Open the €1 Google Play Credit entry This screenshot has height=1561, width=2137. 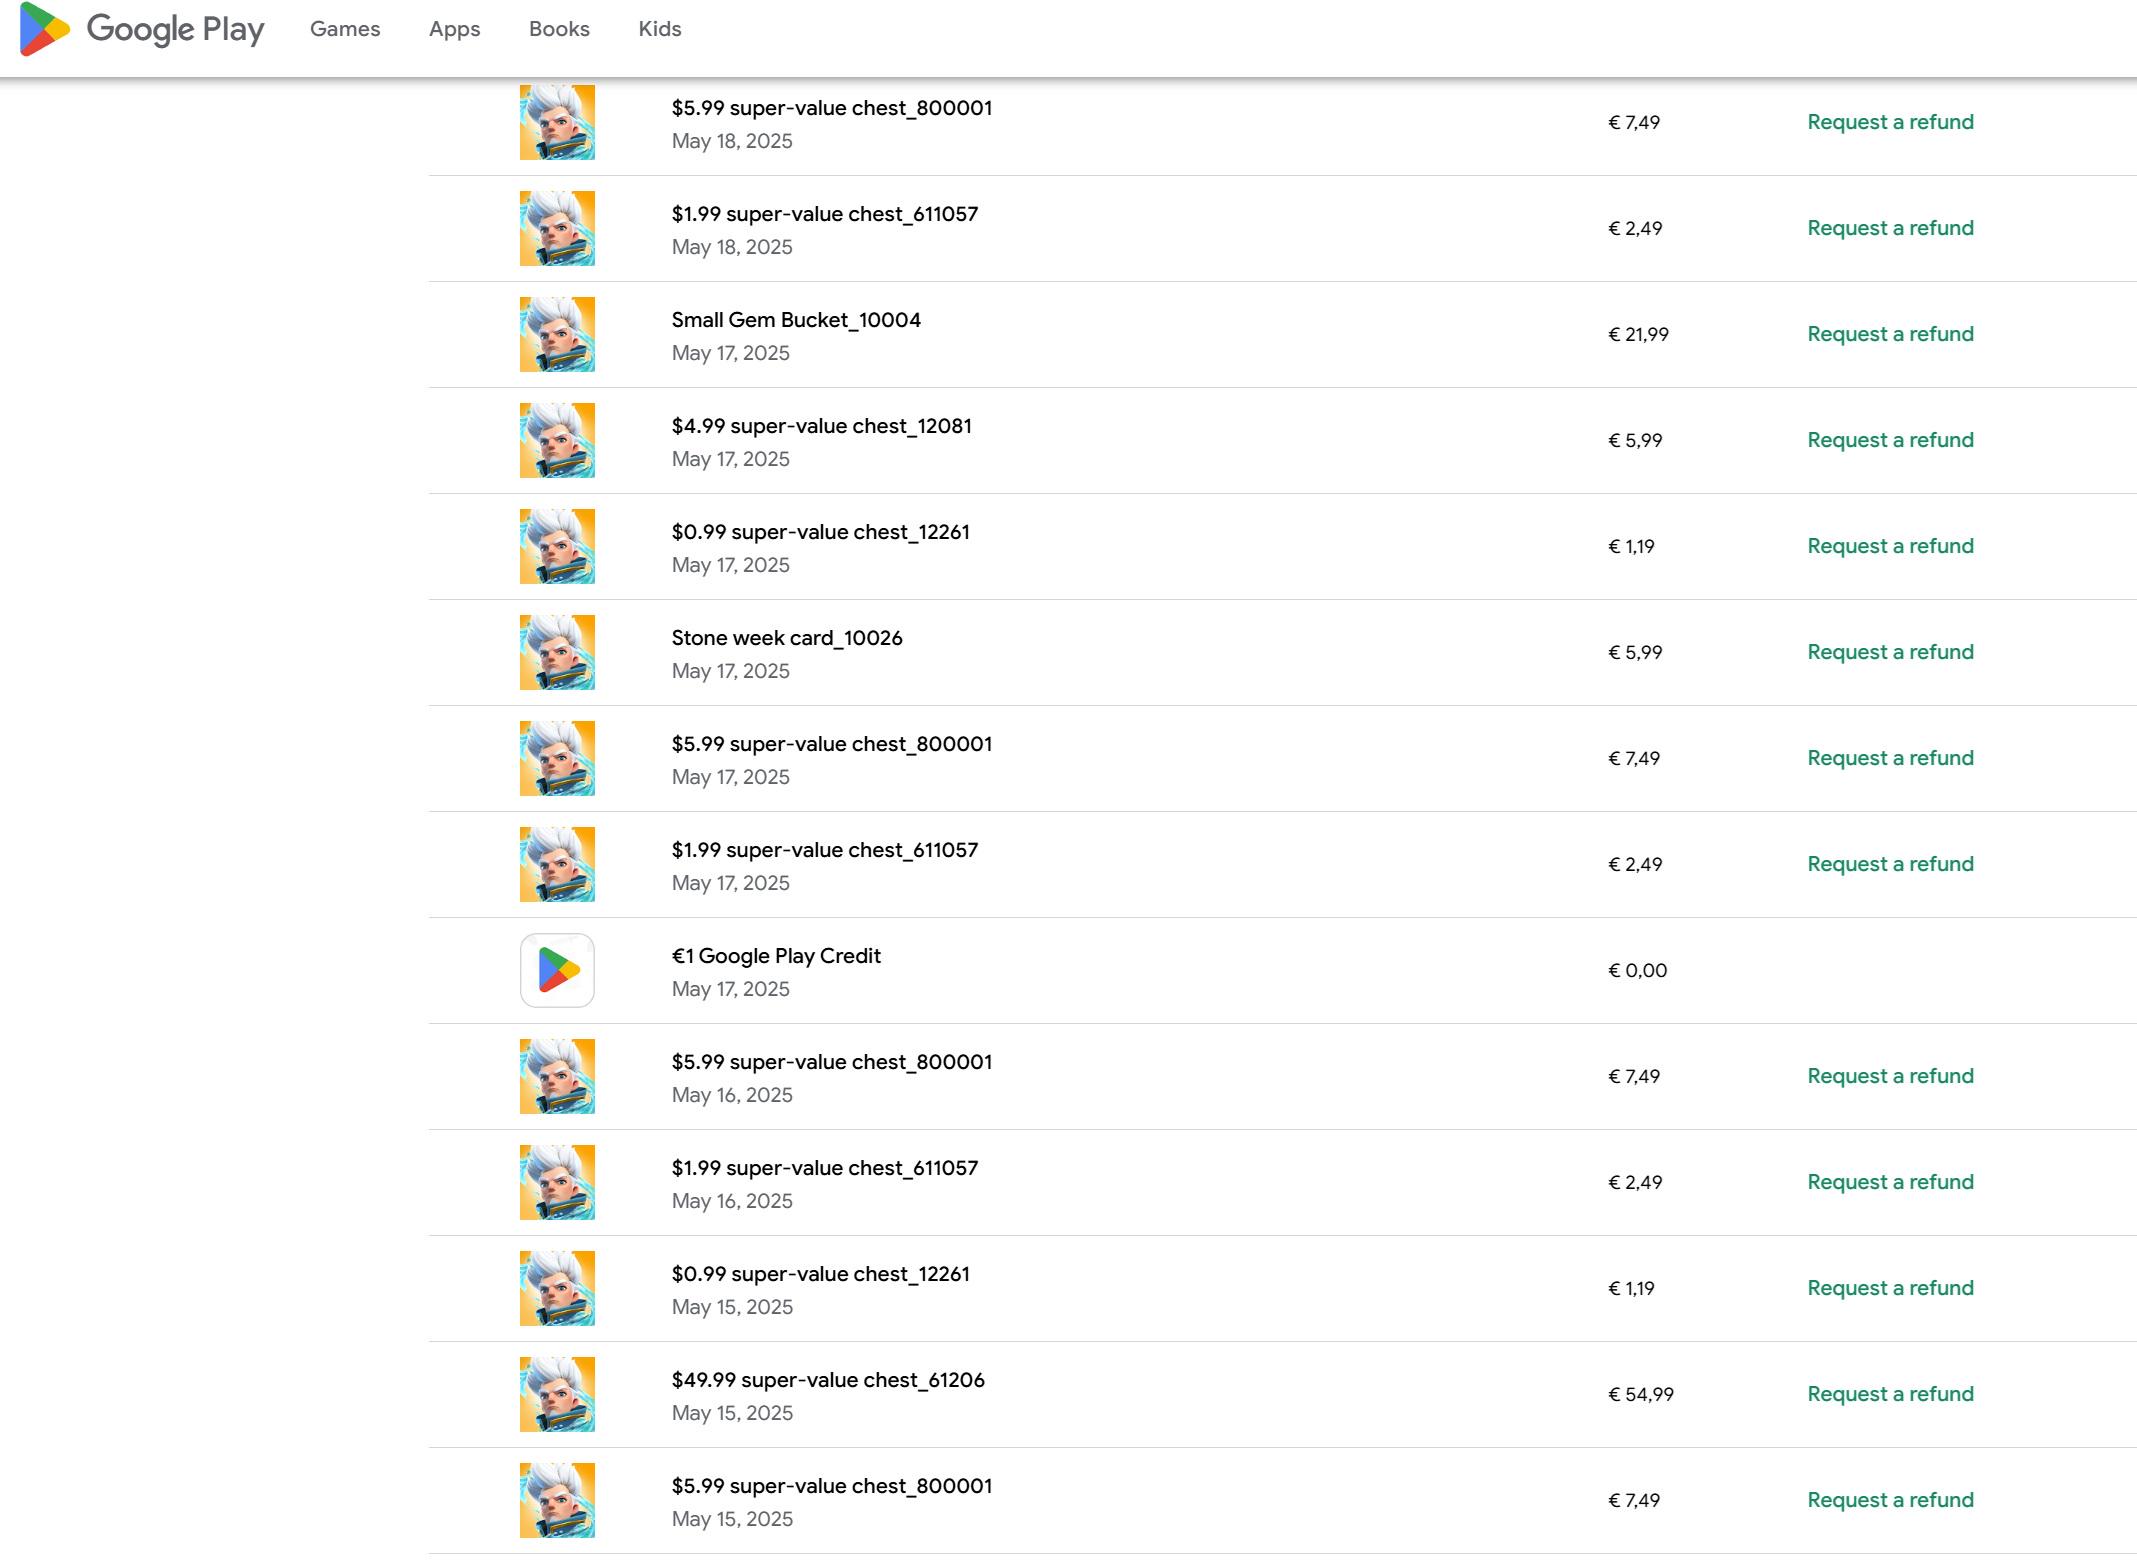click(776, 956)
